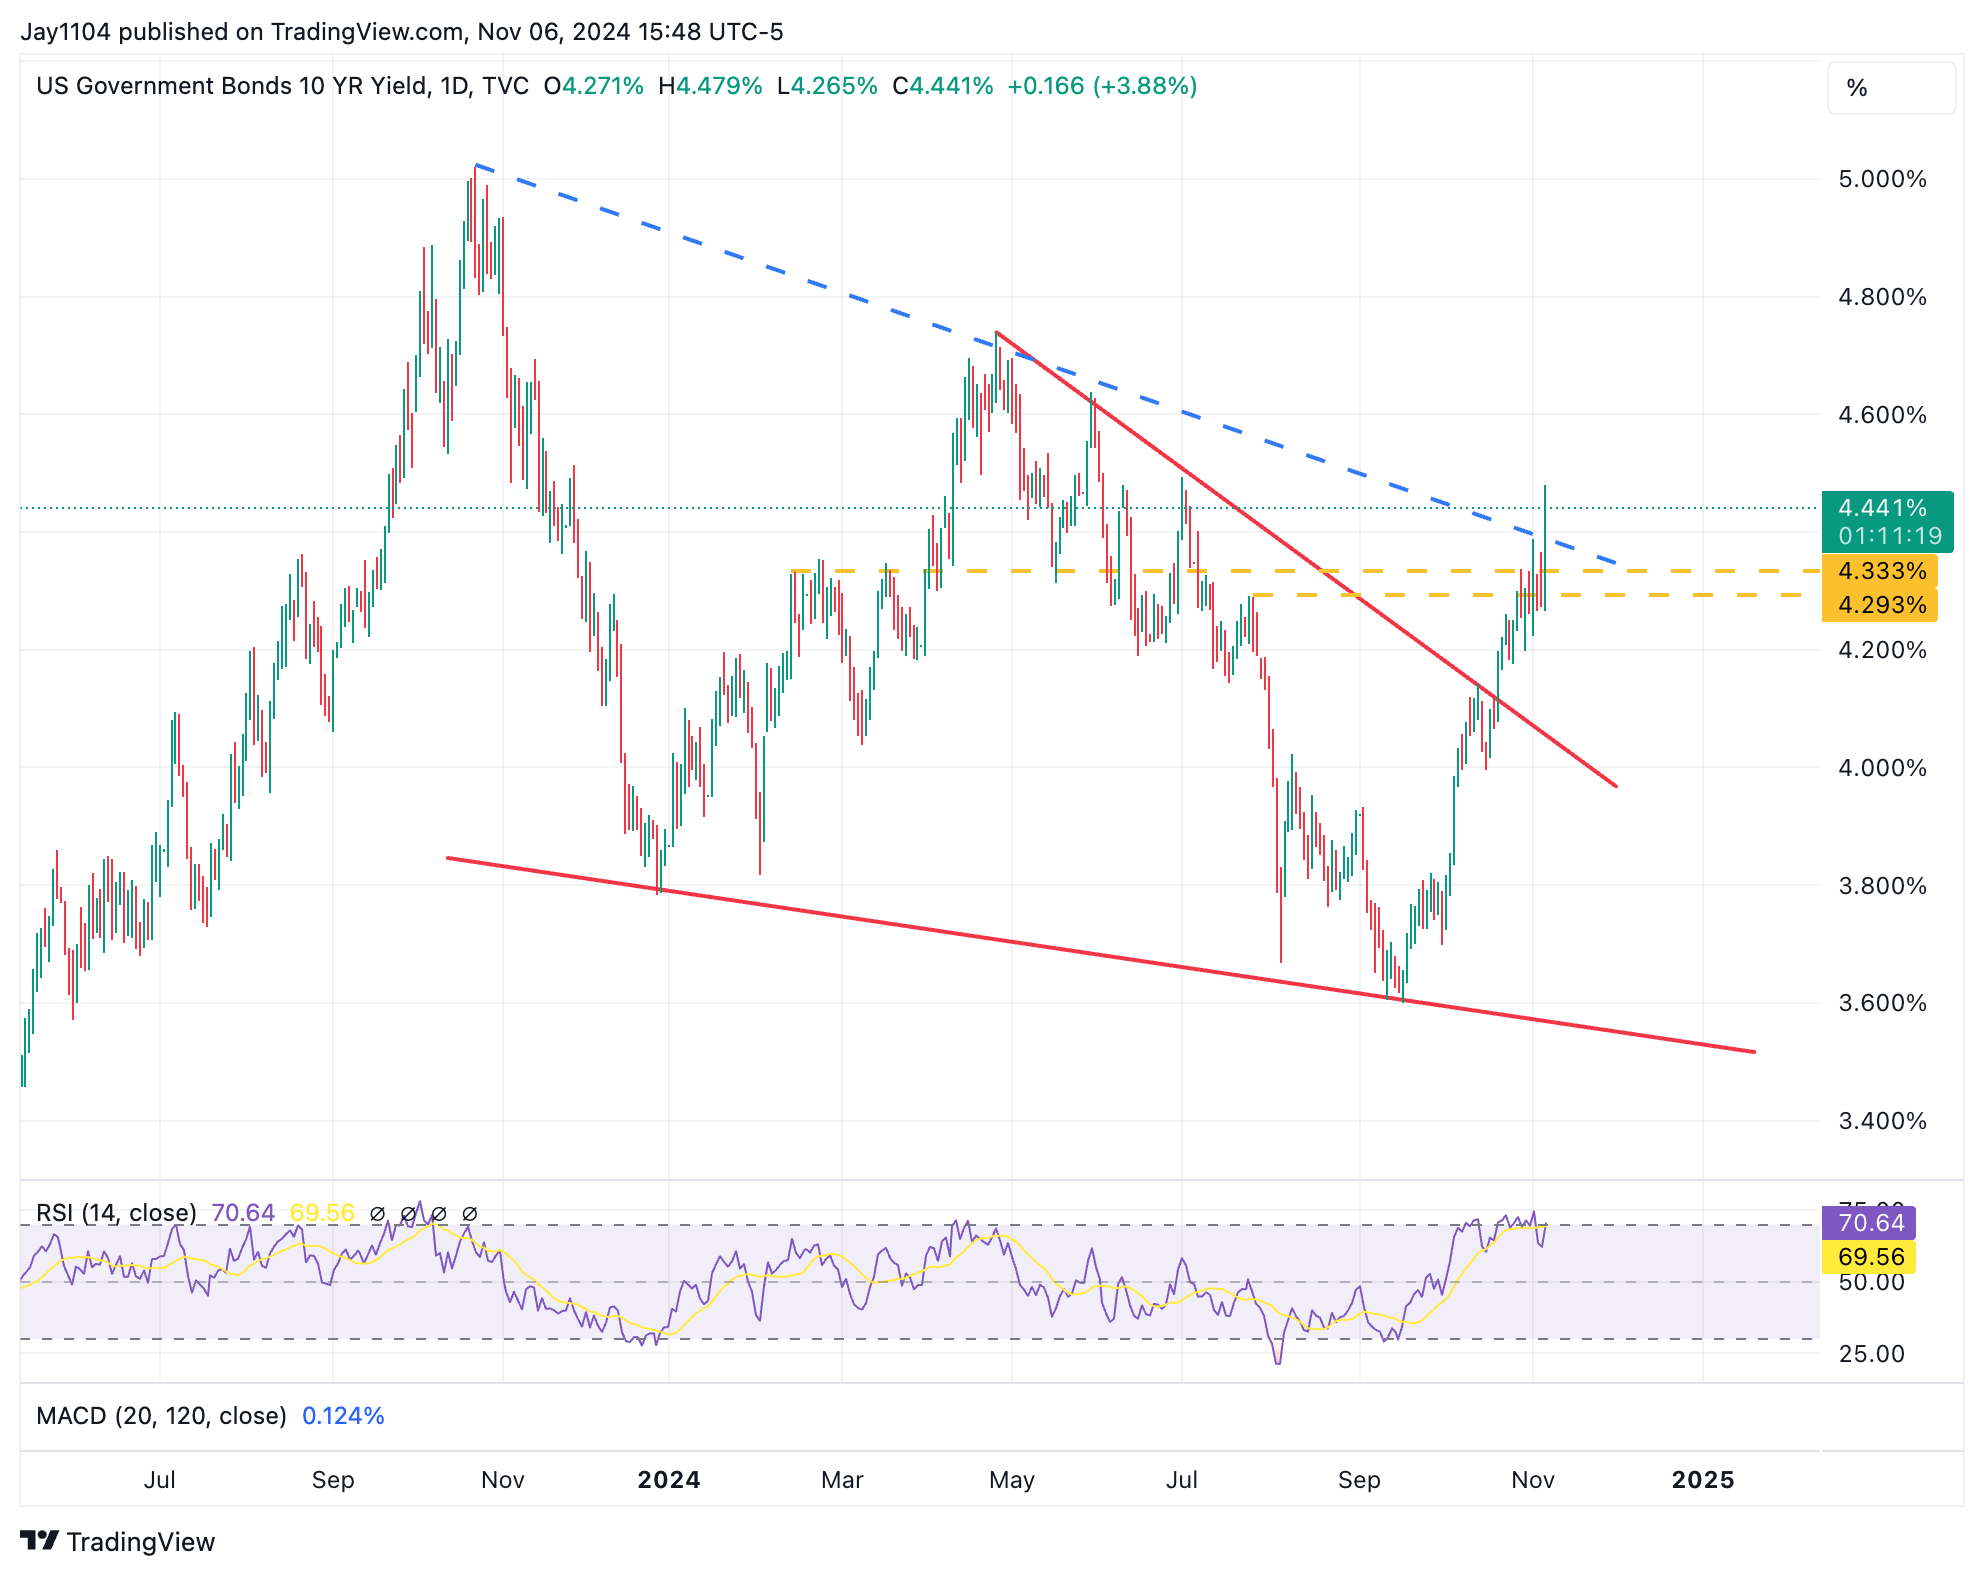Click the 4.000% price axis label

coord(1882,768)
